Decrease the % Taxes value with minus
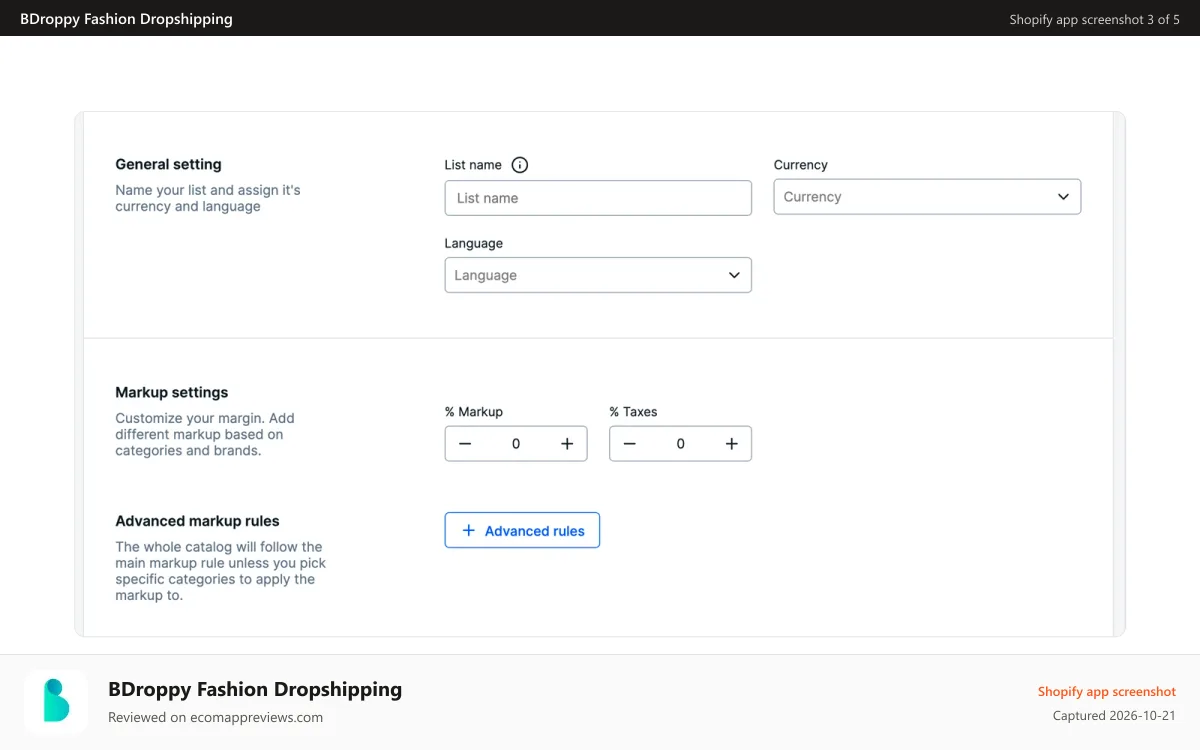The image size is (1200, 750). click(x=630, y=444)
